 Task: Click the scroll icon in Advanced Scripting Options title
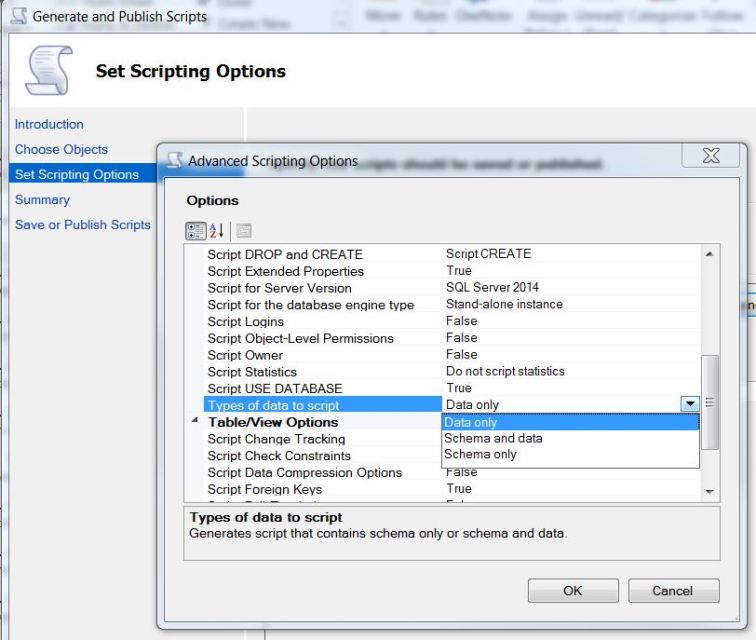click(175, 161)
